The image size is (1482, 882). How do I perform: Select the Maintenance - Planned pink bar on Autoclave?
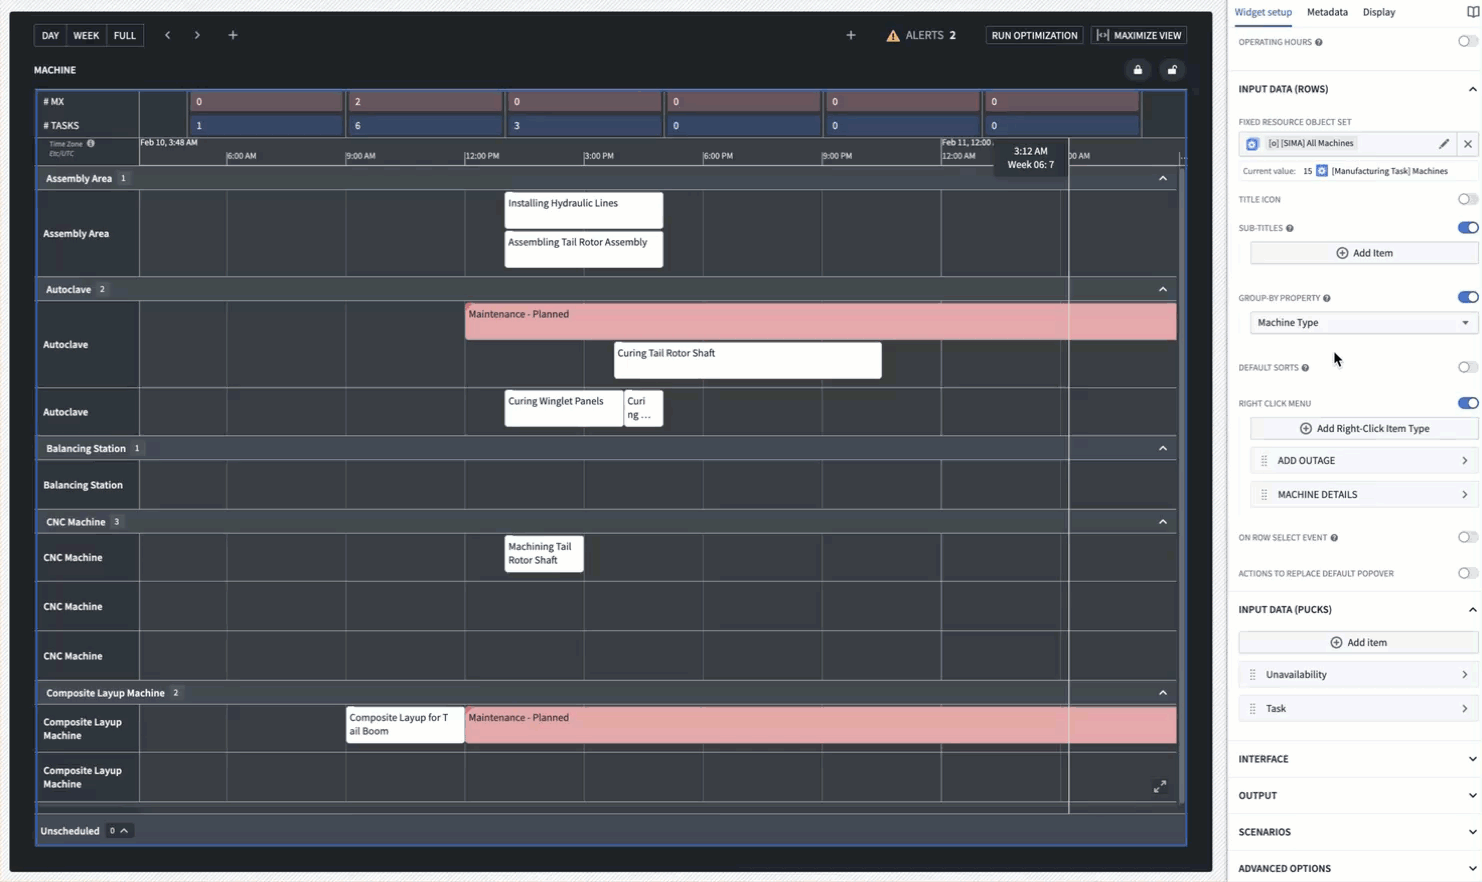click(820, 322)
